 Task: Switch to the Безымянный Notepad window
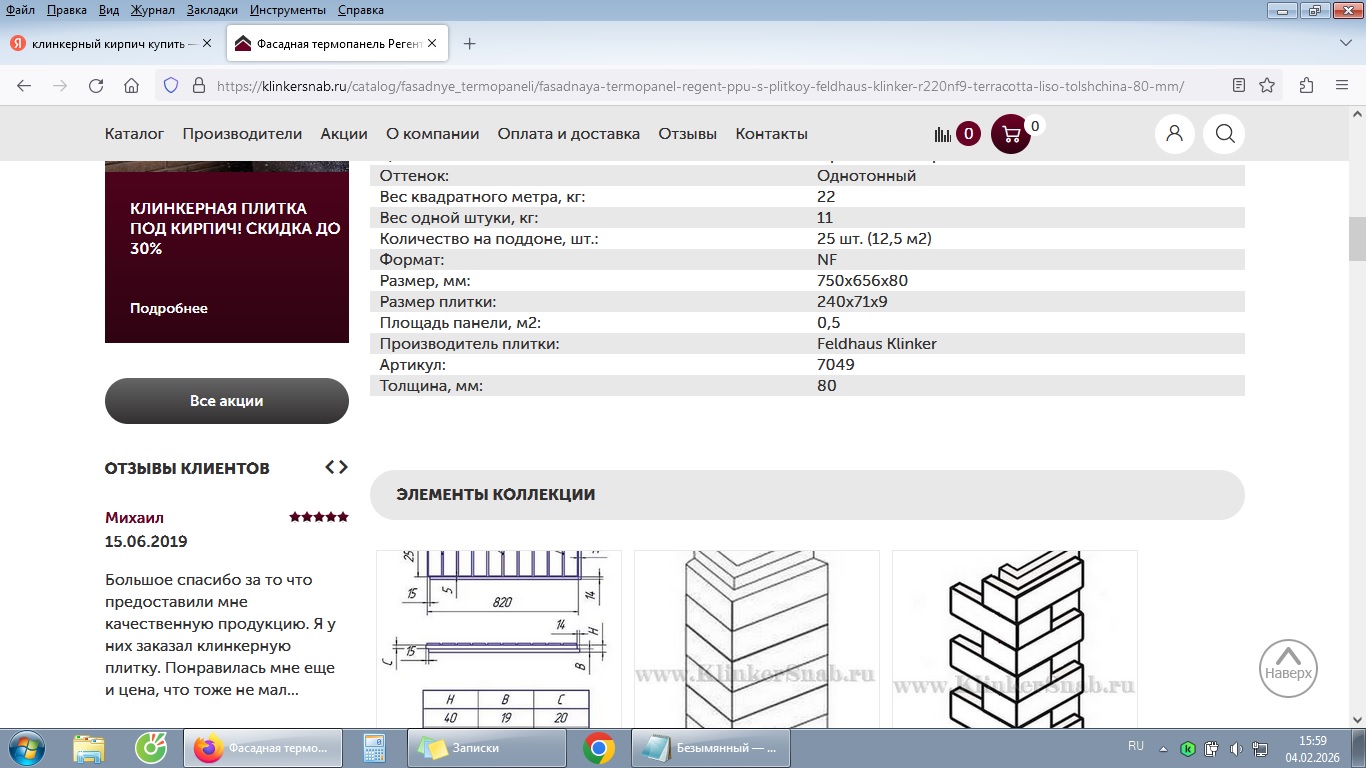point(711,748)
